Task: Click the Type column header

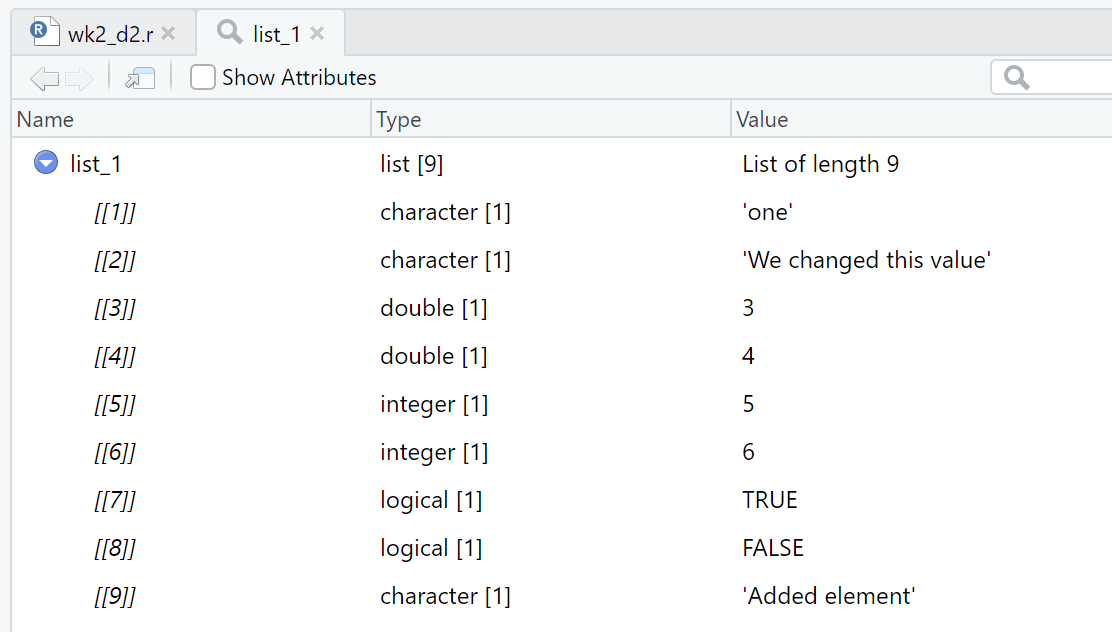Action: pyautogui.click(x=399, y=120)
